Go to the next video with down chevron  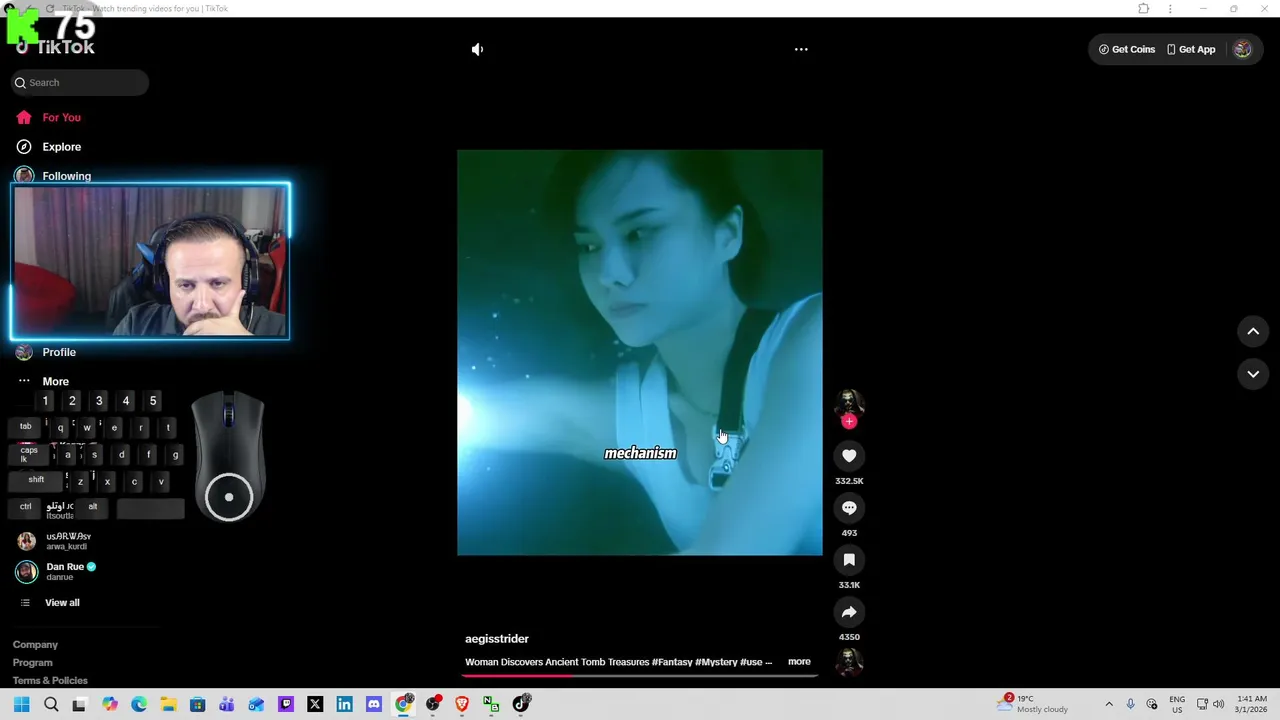click(x=1253, y=374)
